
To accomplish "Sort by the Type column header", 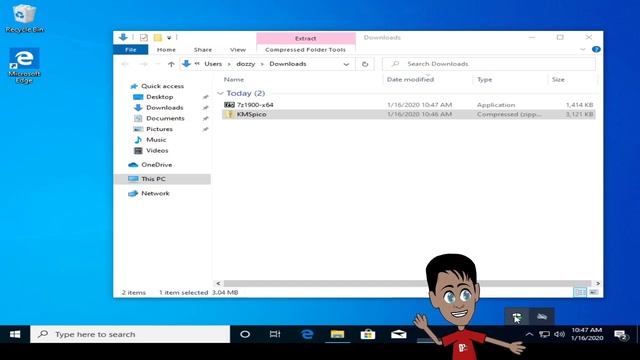I will [484, 80].
